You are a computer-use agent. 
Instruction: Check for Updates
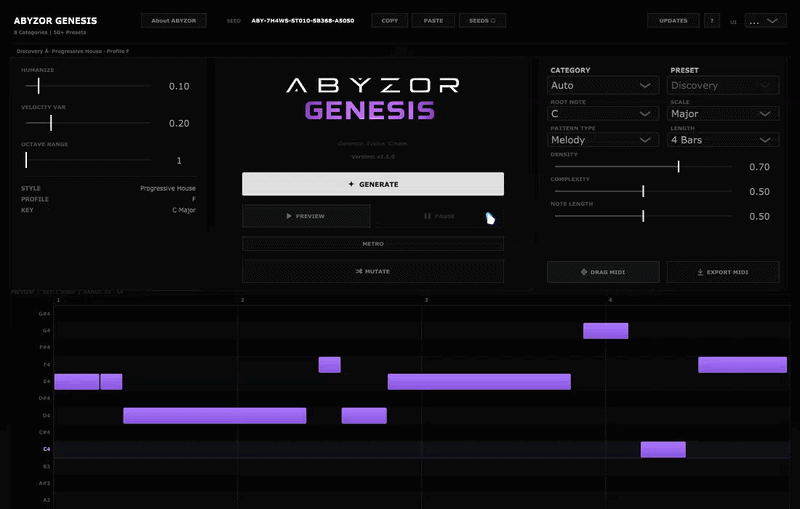(673, 20)
